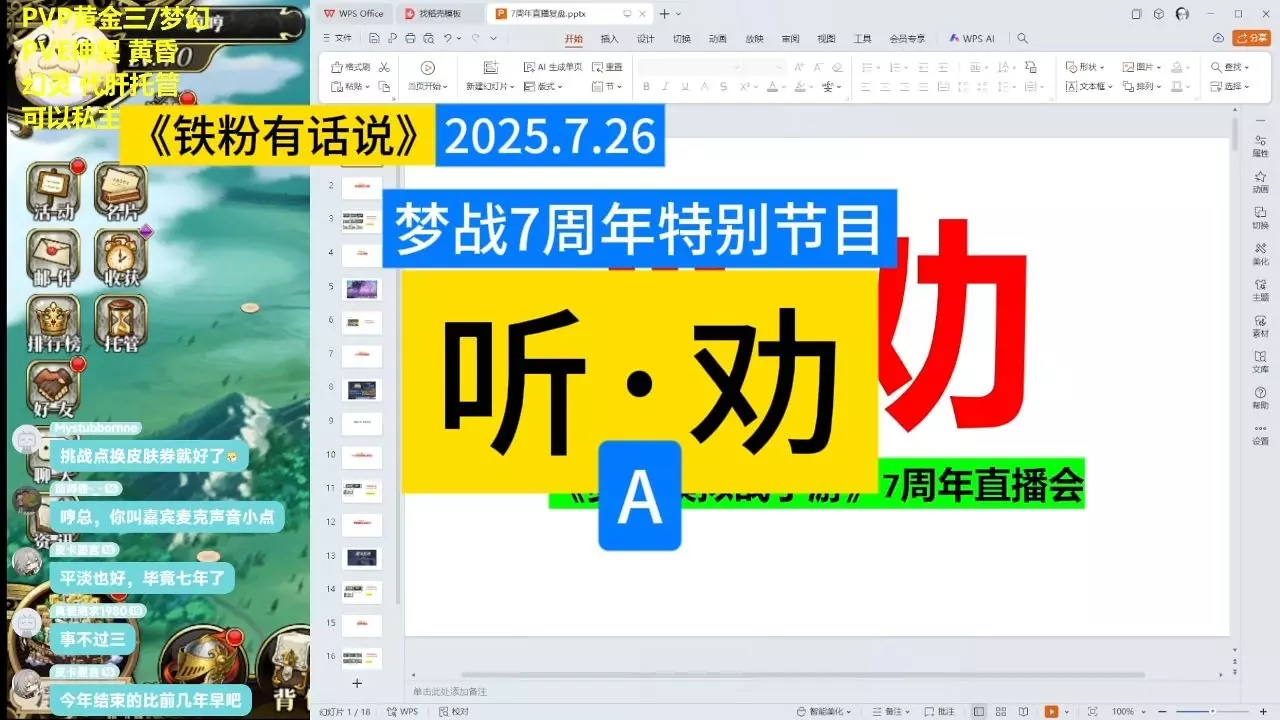Click the 分享 share button
This screenshot has width=1280, height=720.
point(1252,38)
